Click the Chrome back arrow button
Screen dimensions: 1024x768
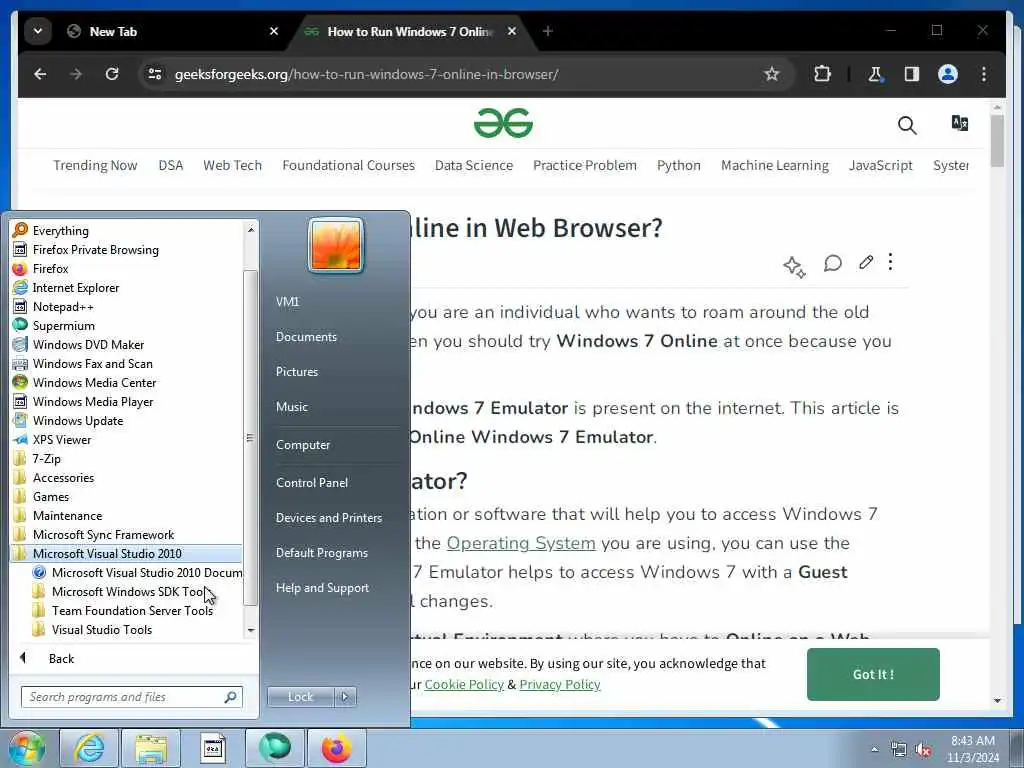[x=40, y=74]
